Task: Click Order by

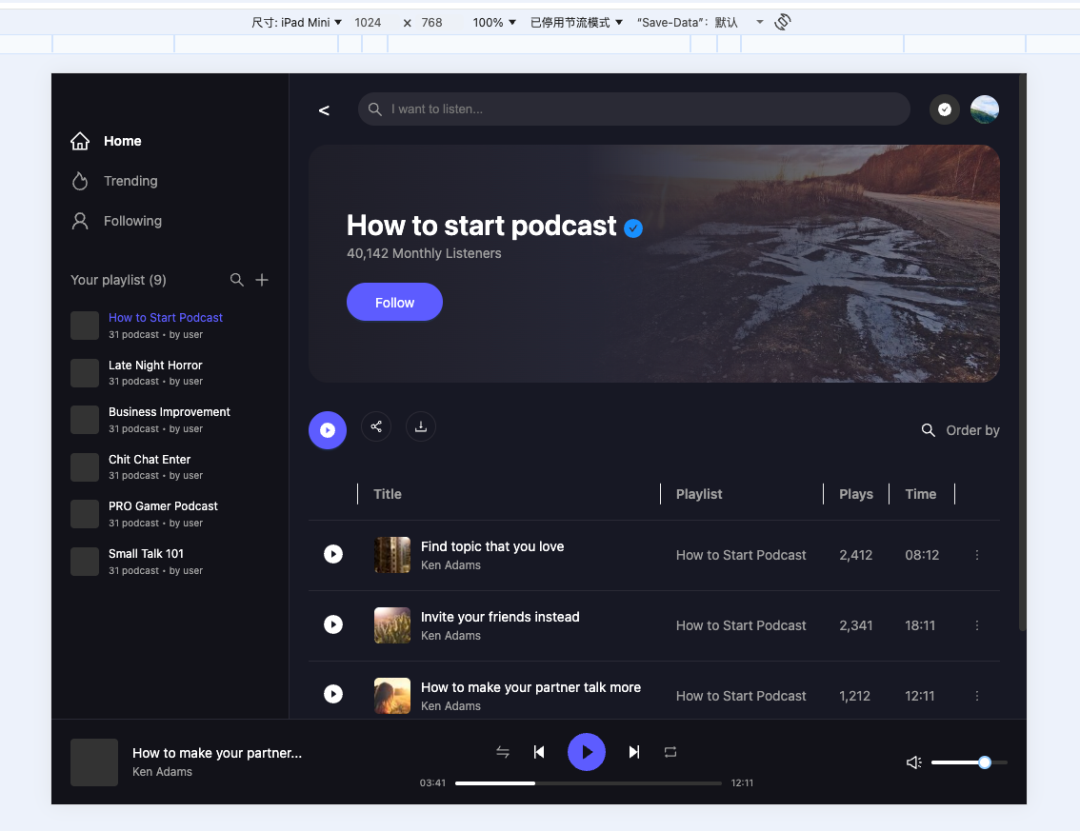Action: (972, 430)
